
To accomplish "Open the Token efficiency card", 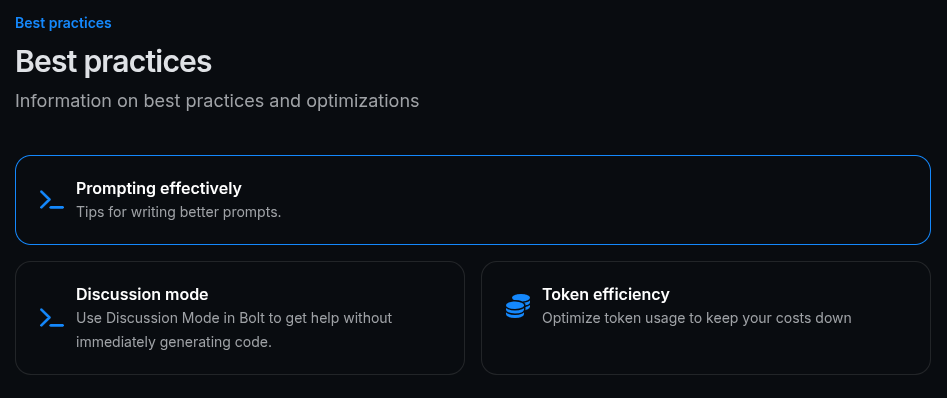I will pos(706,318).
